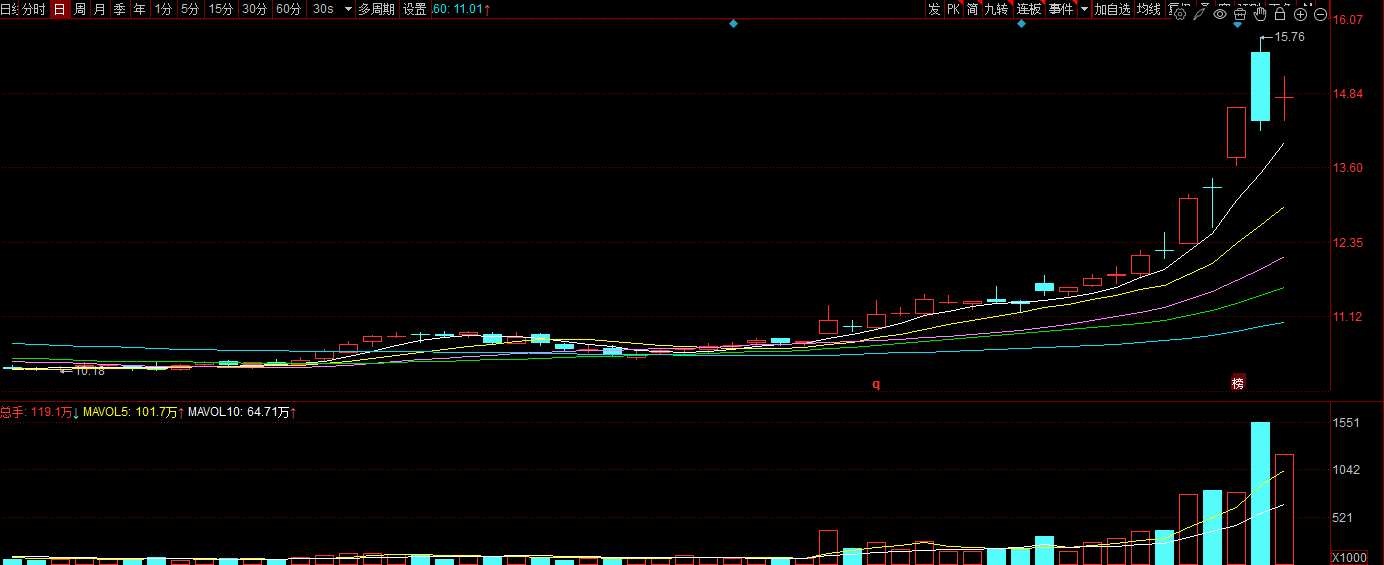Switch to 分时 intraday chart tab
Image resolution: width=1384 pixels, height=565 pixels.
pyautogui.click(x=34, y=9)
